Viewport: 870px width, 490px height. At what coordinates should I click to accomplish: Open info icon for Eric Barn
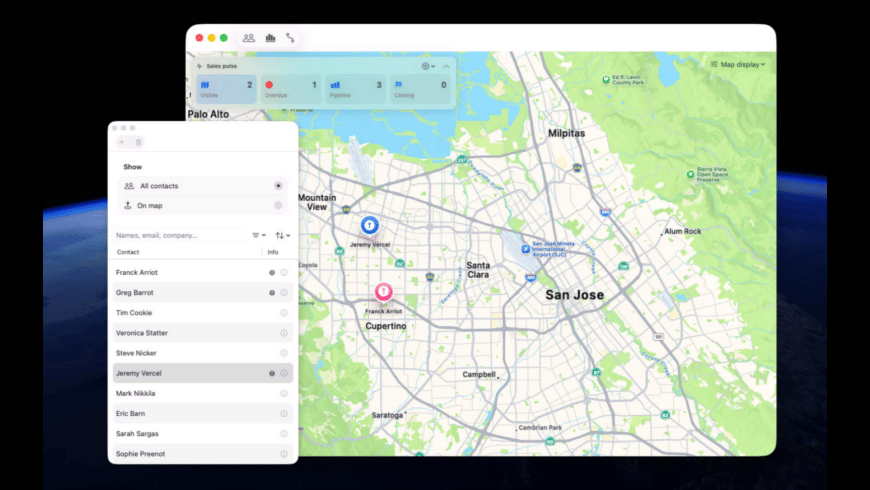(284, 413)
